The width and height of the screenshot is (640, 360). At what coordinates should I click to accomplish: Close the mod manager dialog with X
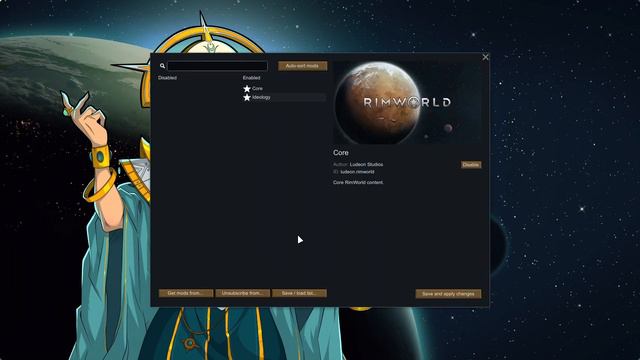click(x=485, y=58)
